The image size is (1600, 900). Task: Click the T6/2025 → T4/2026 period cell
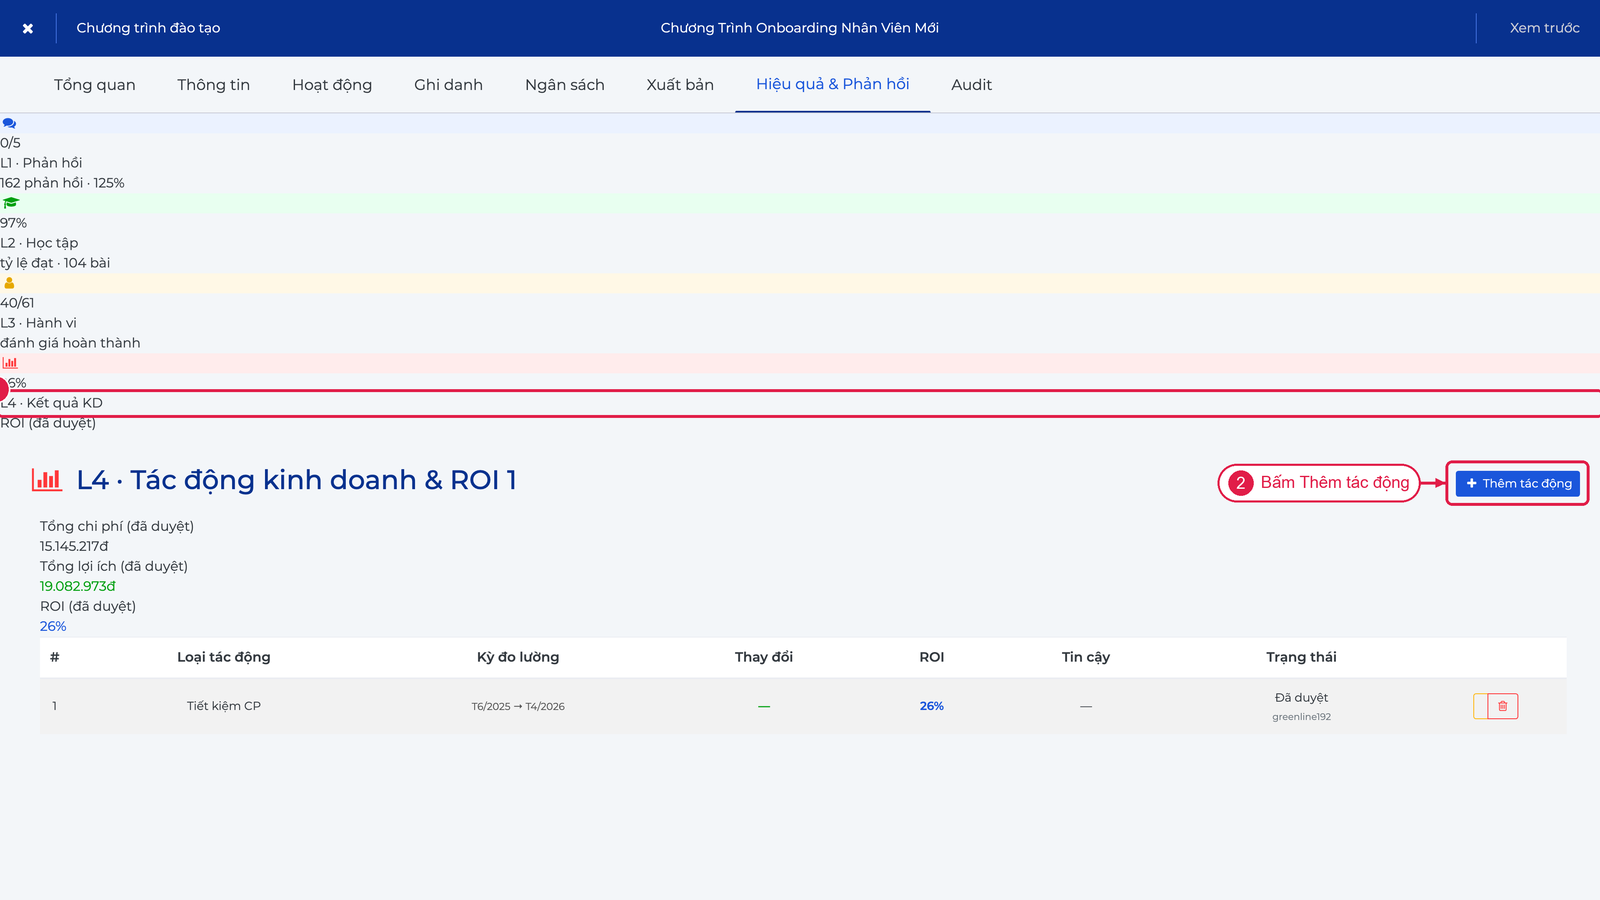tap(518, 706)
